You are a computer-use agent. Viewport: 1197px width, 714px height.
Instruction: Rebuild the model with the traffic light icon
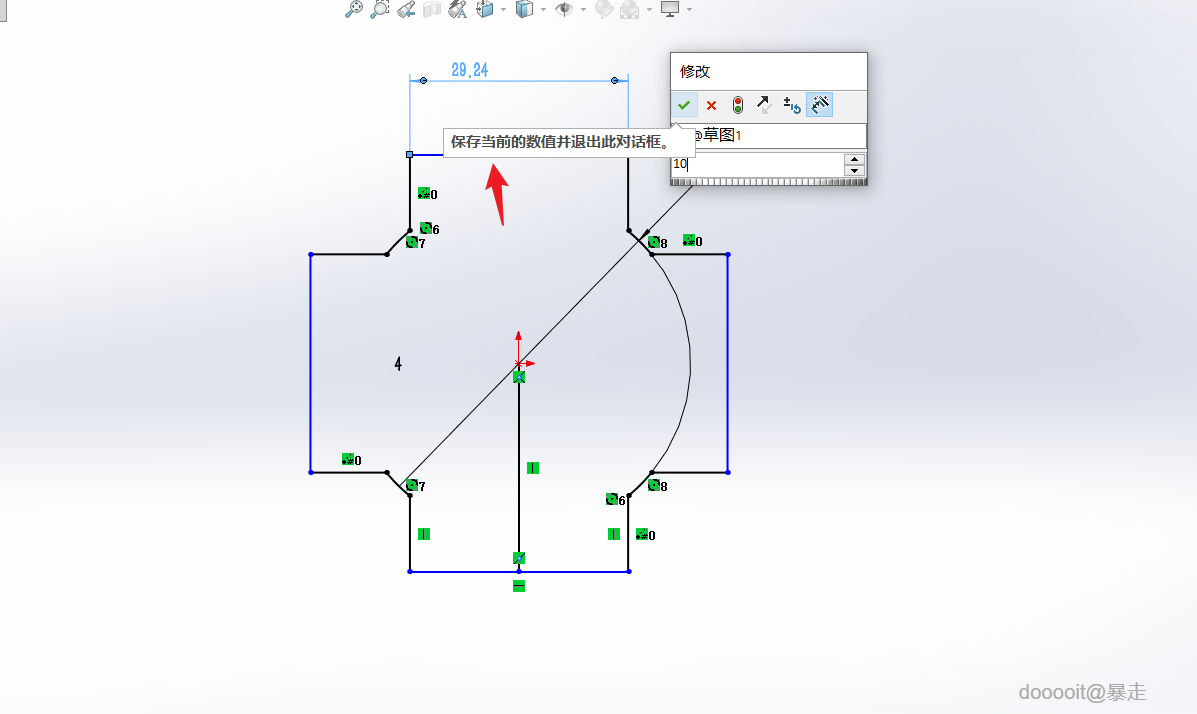737,105
